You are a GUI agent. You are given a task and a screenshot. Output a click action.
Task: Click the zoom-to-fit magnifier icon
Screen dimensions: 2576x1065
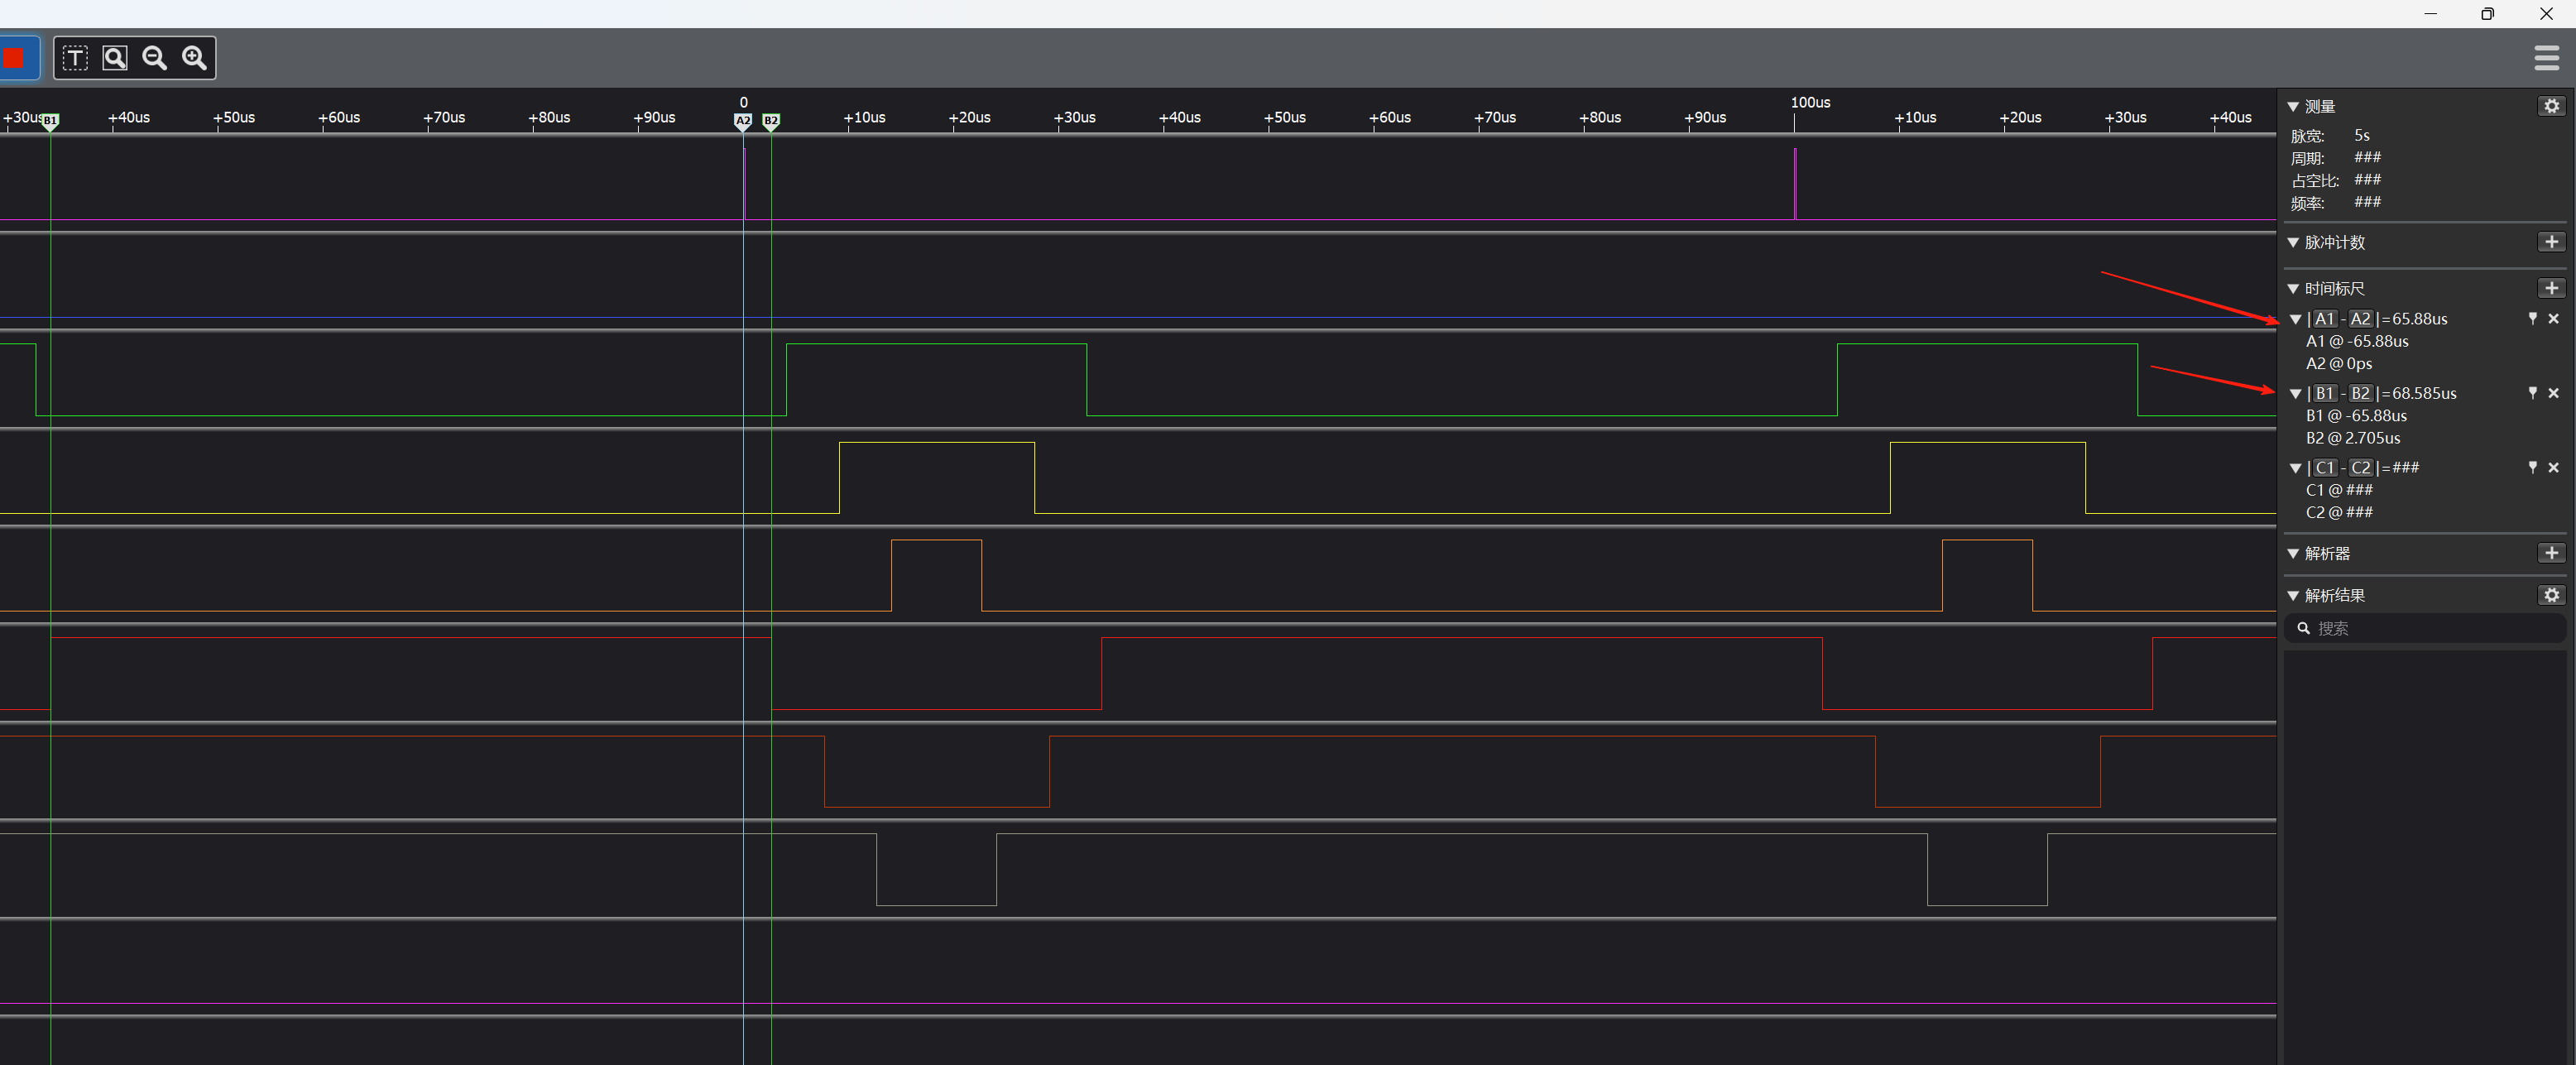pyautogui.click(x=115, y=58)
